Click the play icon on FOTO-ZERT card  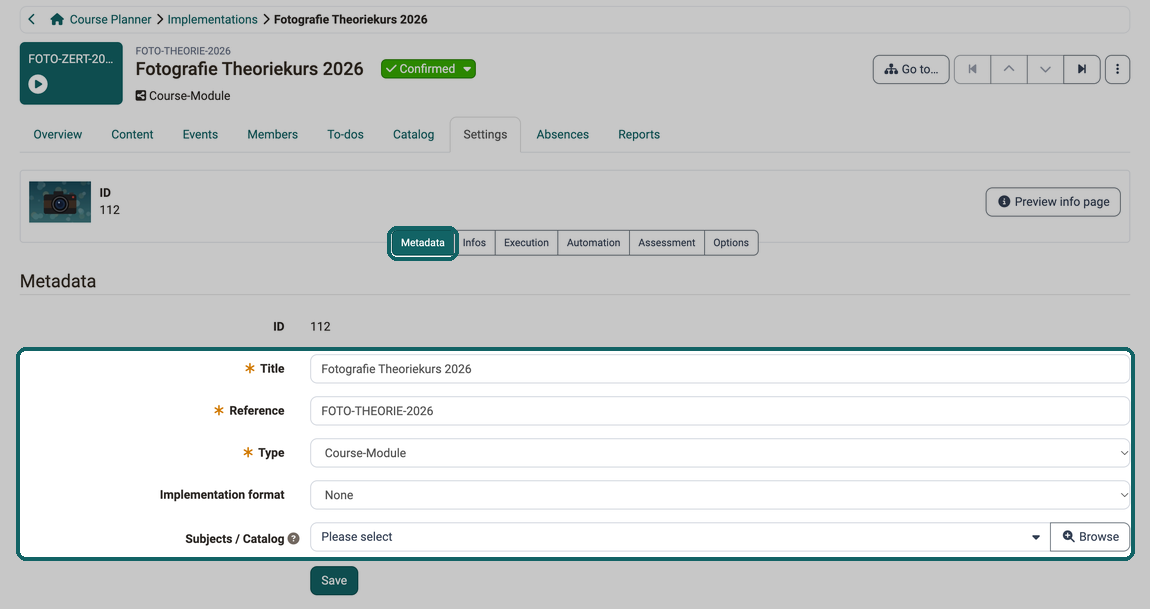click(38, 84)
